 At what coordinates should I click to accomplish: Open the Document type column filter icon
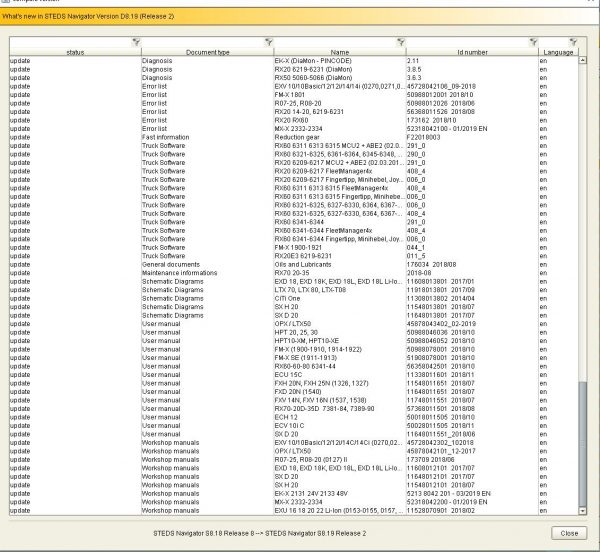(269, 42)
